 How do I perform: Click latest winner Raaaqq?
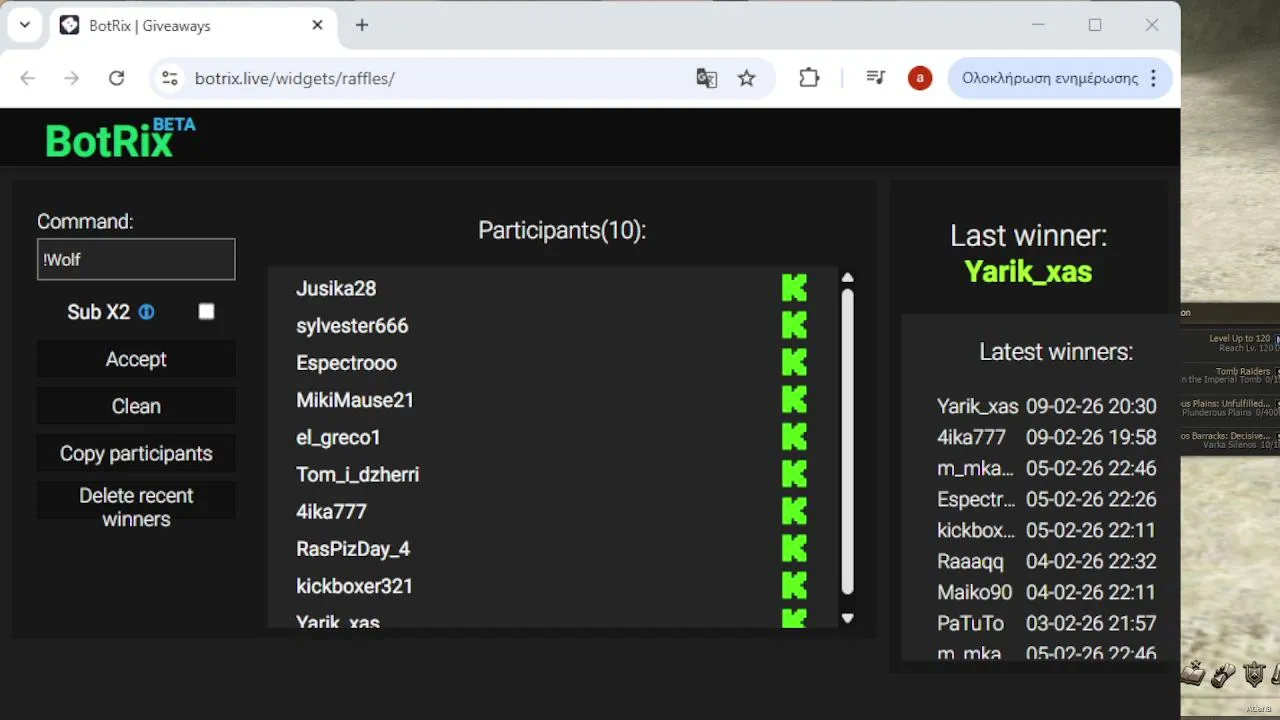click(970, 561)
